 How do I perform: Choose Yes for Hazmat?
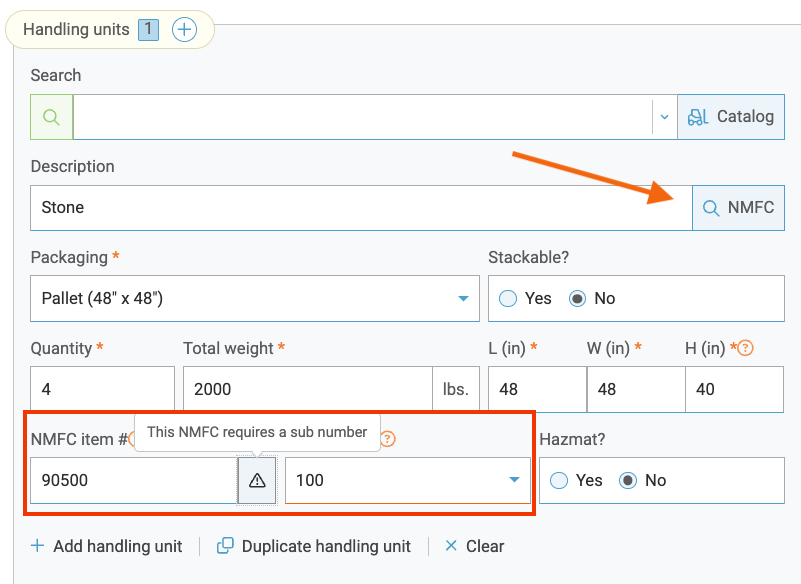coord(559,480)
